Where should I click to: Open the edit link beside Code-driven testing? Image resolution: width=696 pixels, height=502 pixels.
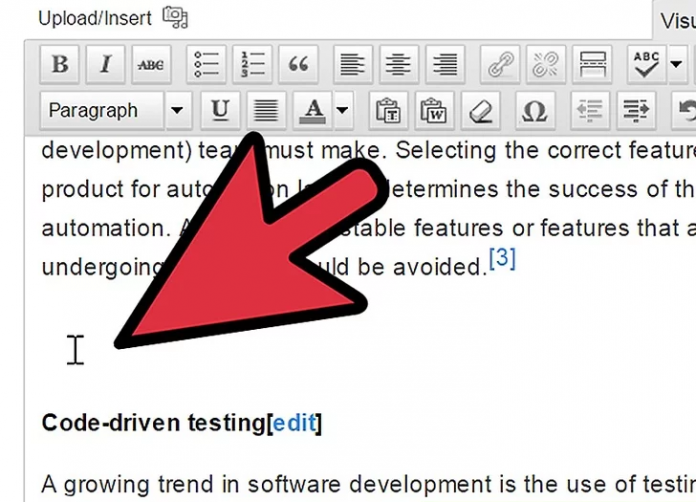pyautogui.click(x=294, y=423)
